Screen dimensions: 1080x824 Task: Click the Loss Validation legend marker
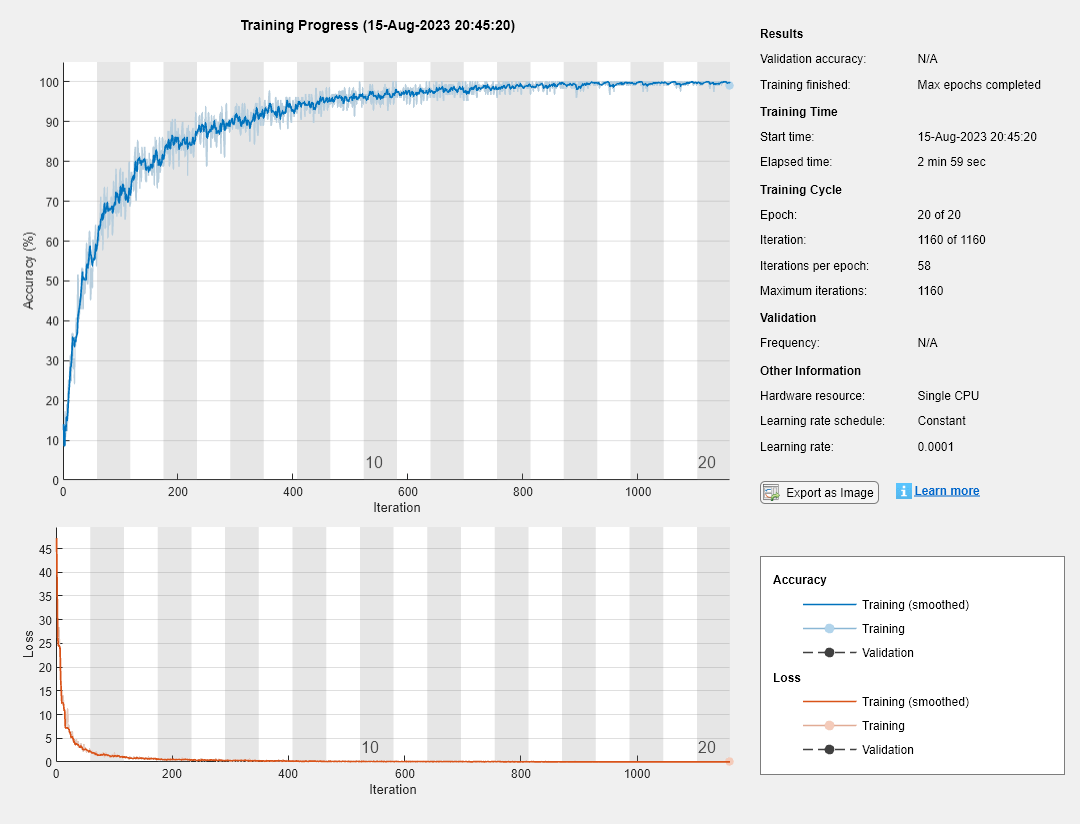(x=829, y=750)
